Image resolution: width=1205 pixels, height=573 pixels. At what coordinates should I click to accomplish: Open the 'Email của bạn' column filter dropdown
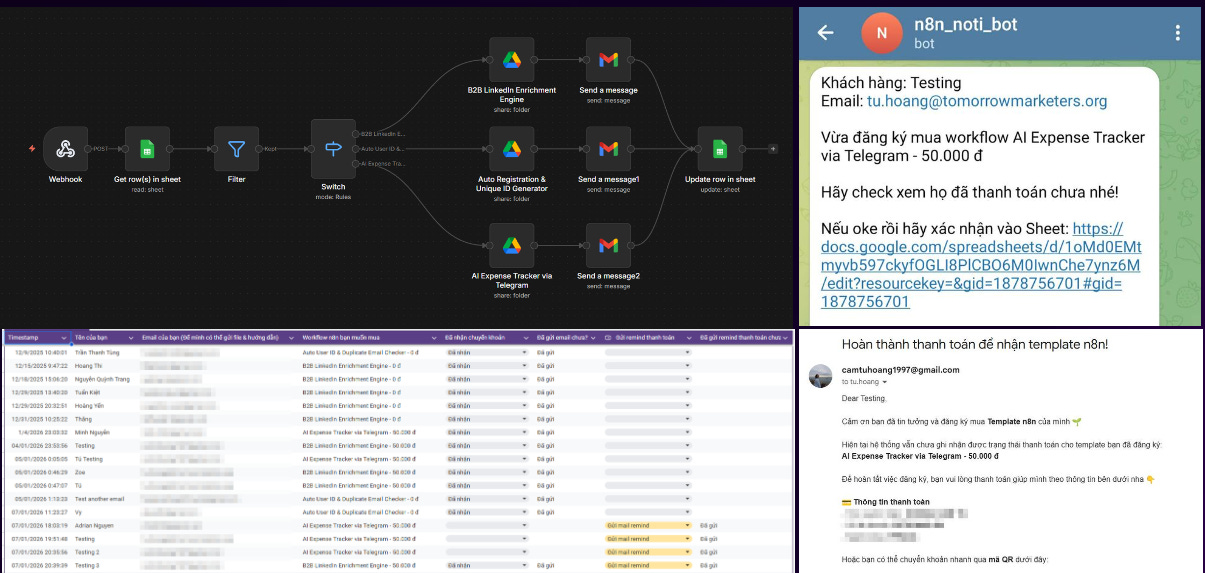[291, 338]
